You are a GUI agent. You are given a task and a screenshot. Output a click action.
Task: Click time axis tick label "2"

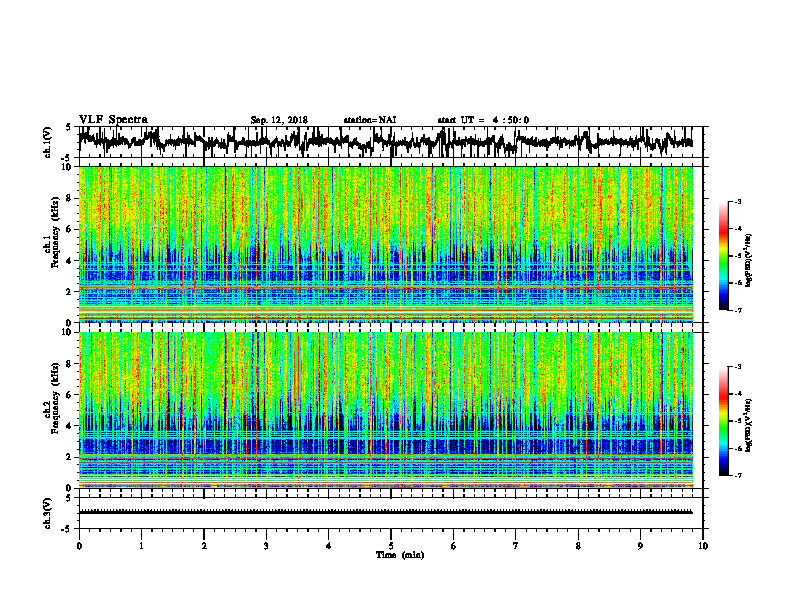[x=204, y=546]
